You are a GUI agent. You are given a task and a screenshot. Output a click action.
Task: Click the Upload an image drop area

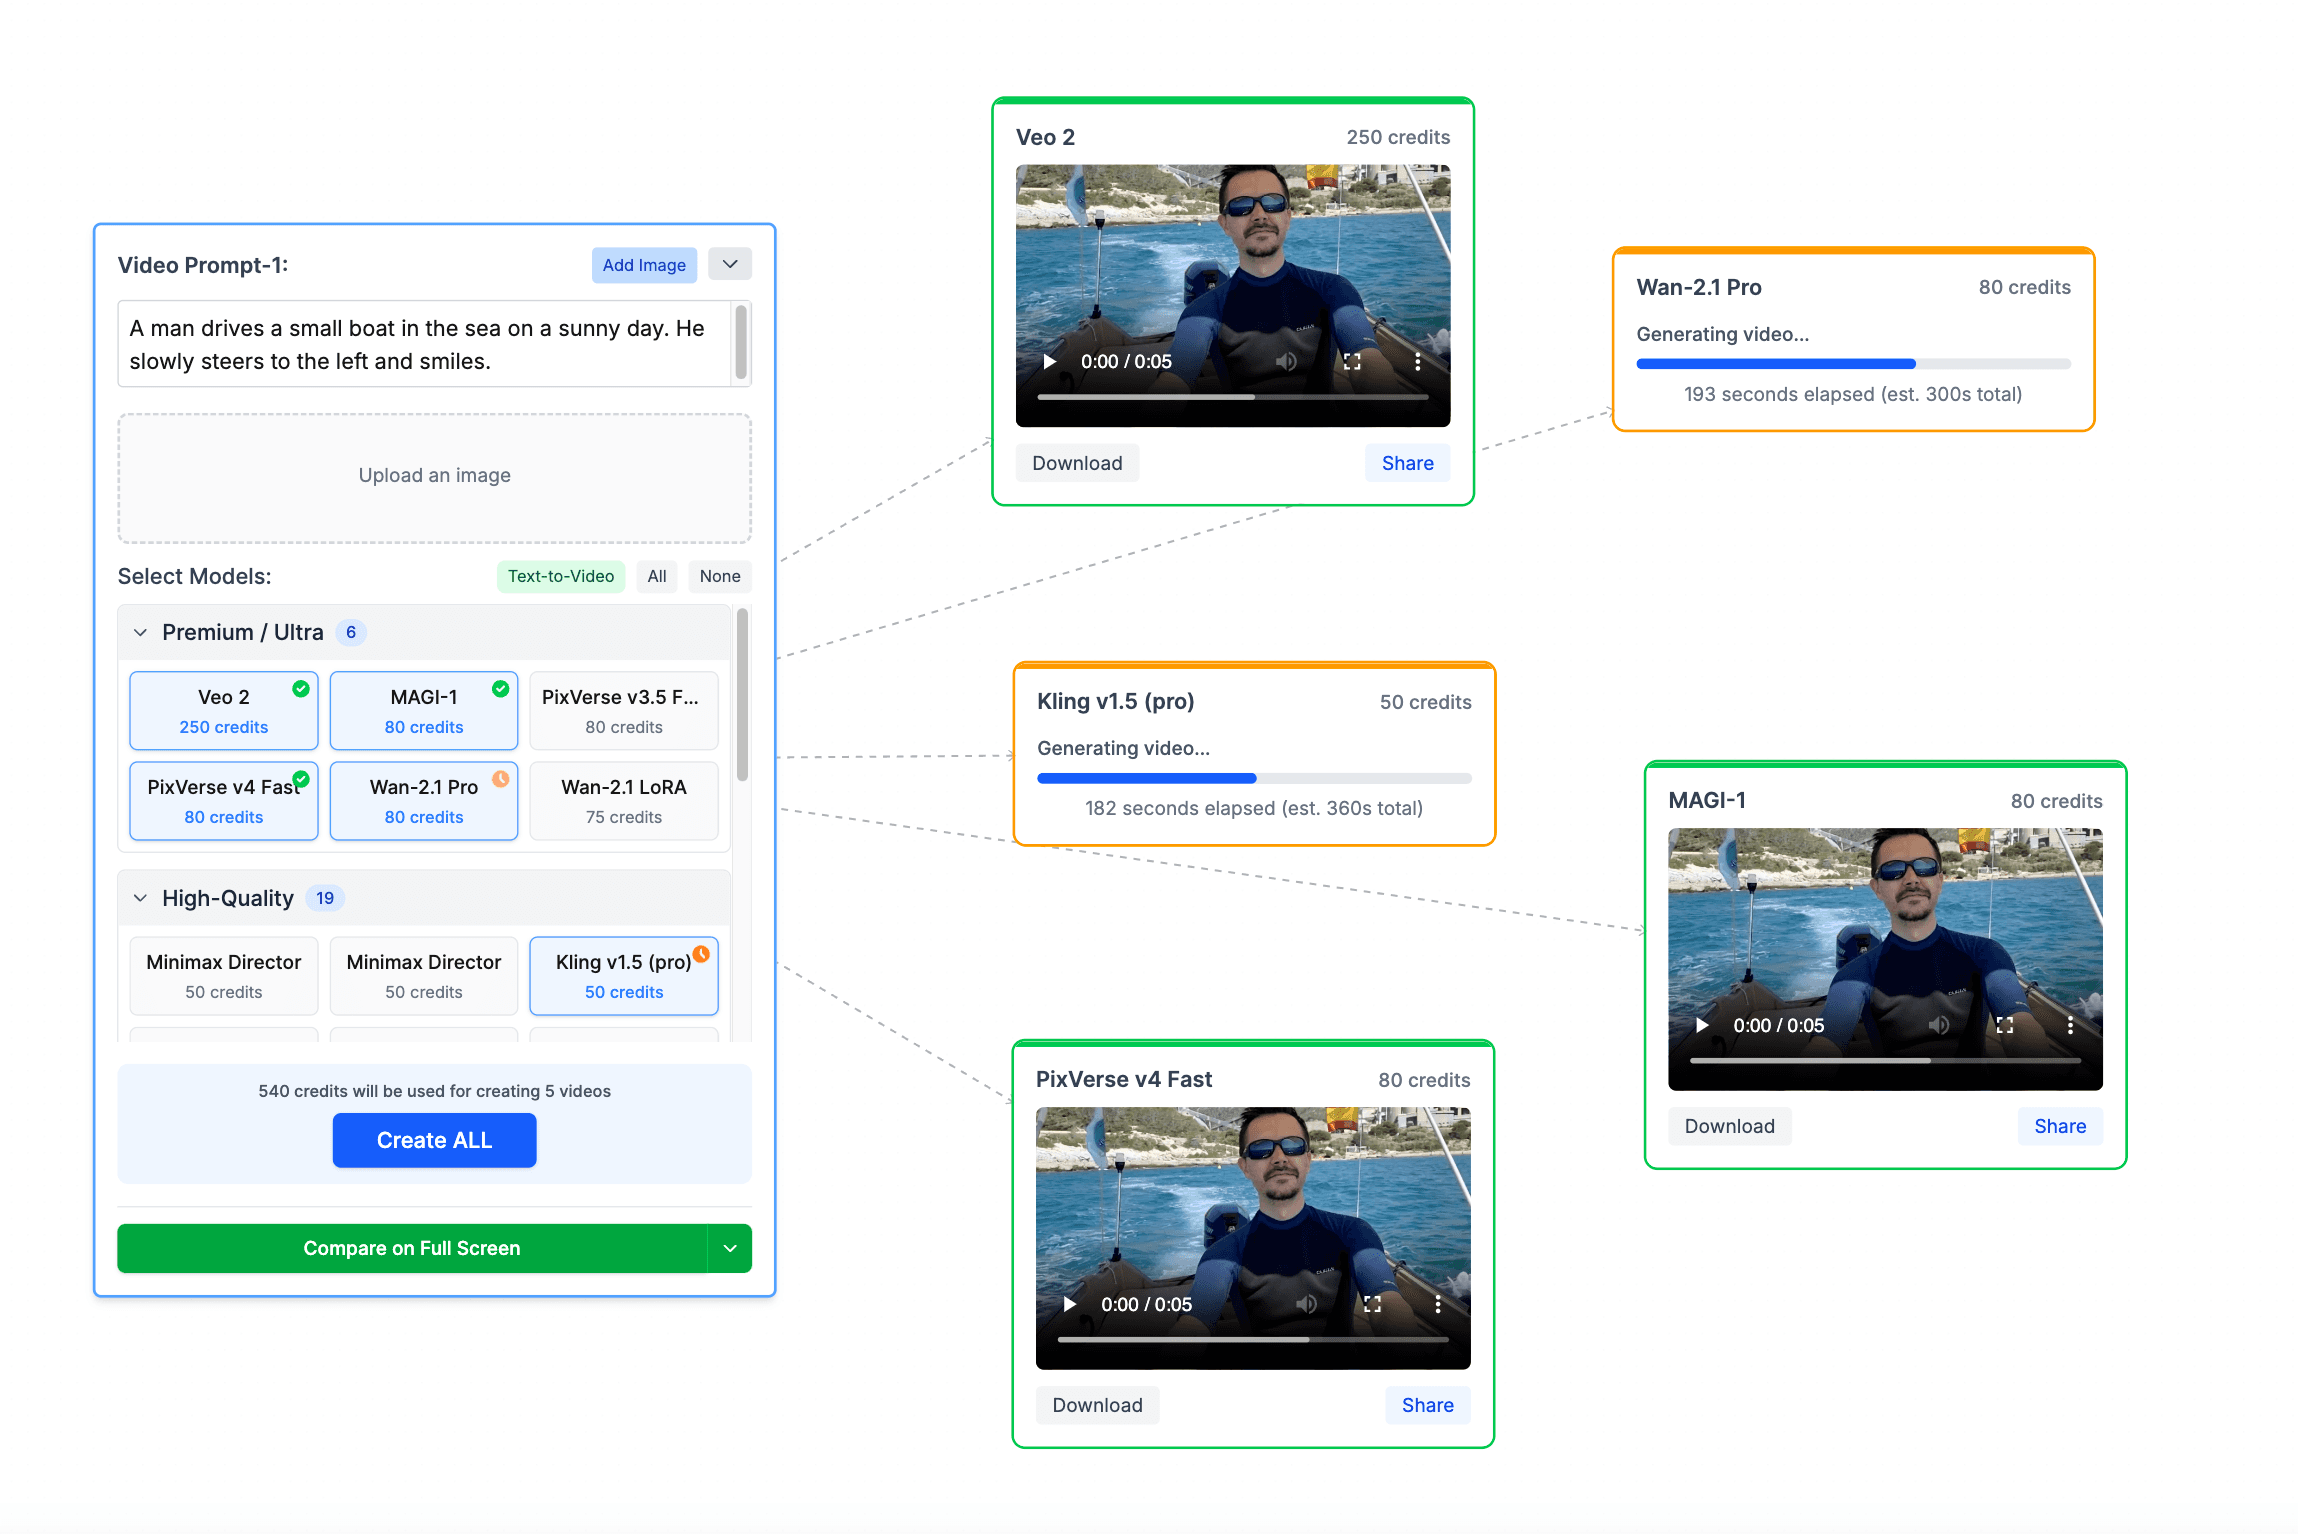434,478
